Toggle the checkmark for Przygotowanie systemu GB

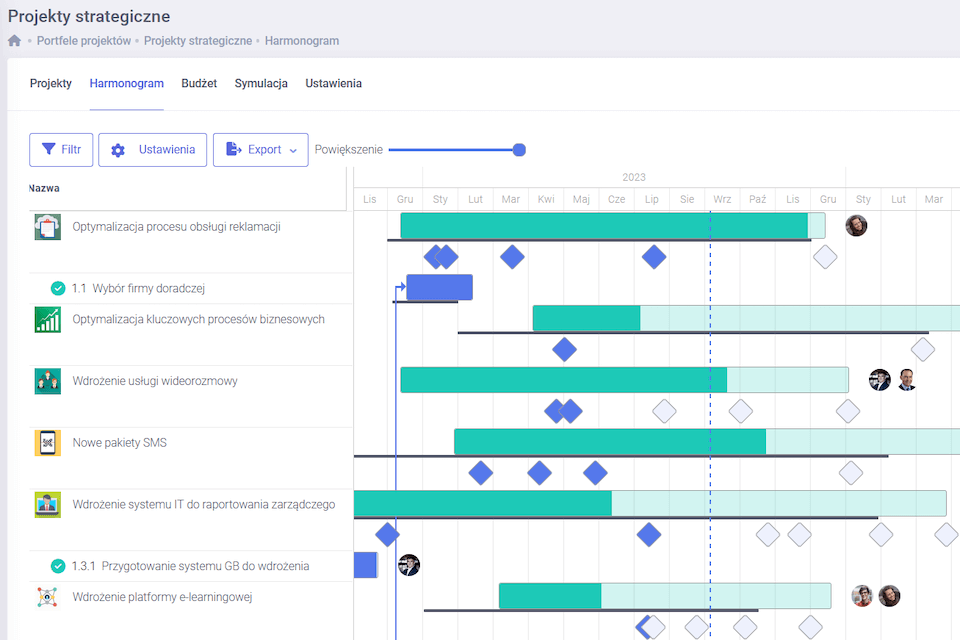(x=58, y=566)
